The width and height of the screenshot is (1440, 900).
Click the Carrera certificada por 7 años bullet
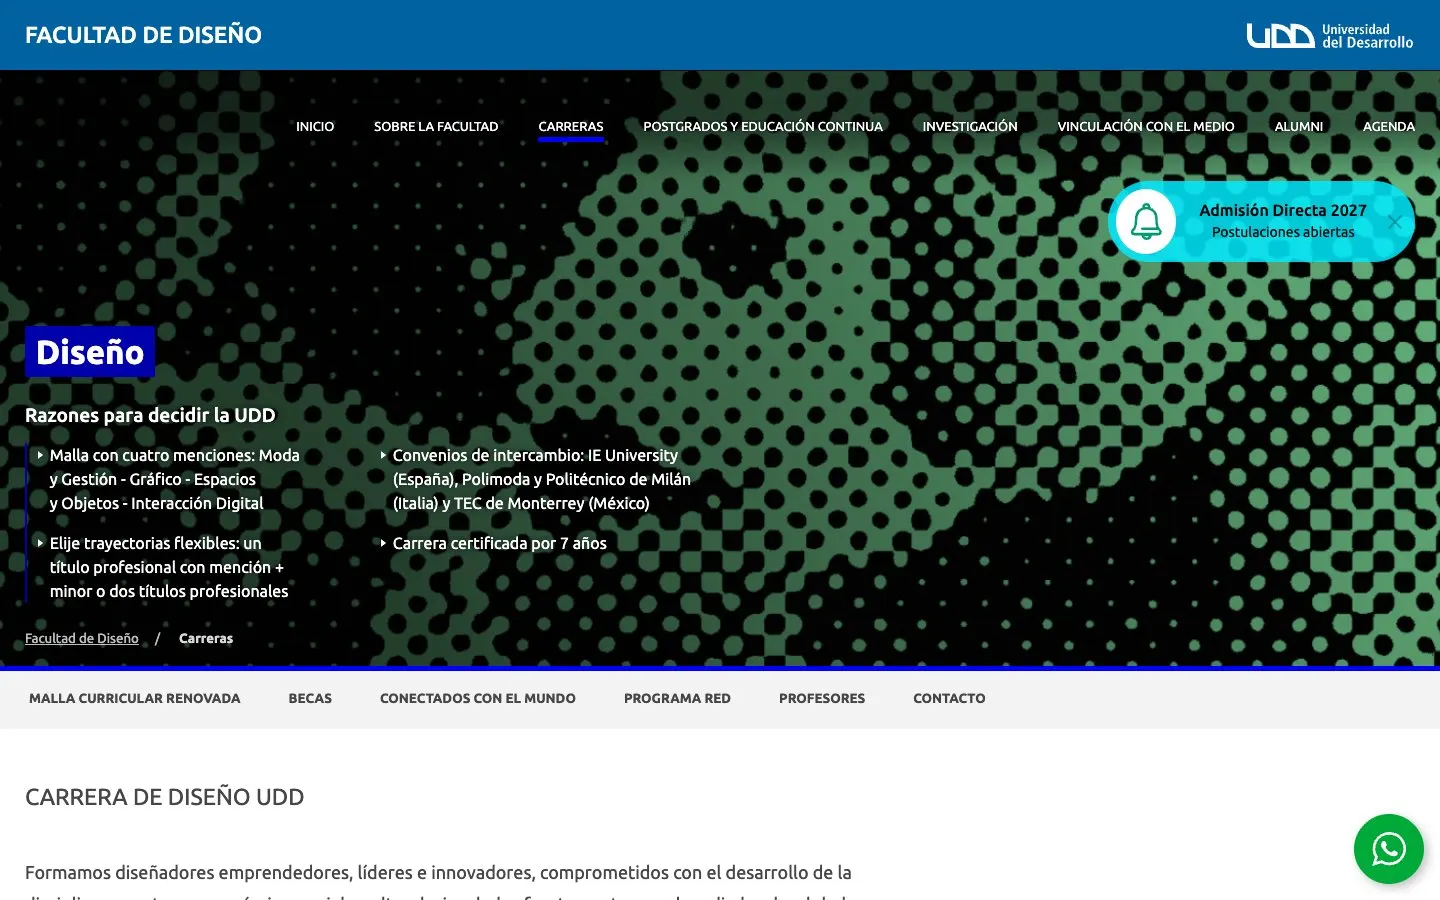pyautogui.click(x=500, y=543)
